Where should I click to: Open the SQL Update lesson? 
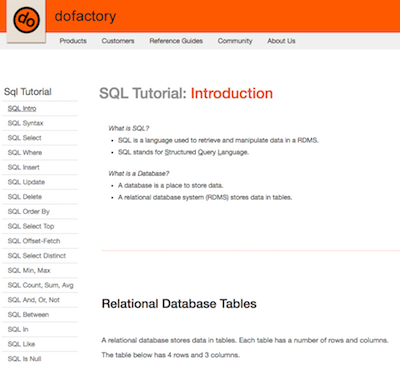point(26,182)
